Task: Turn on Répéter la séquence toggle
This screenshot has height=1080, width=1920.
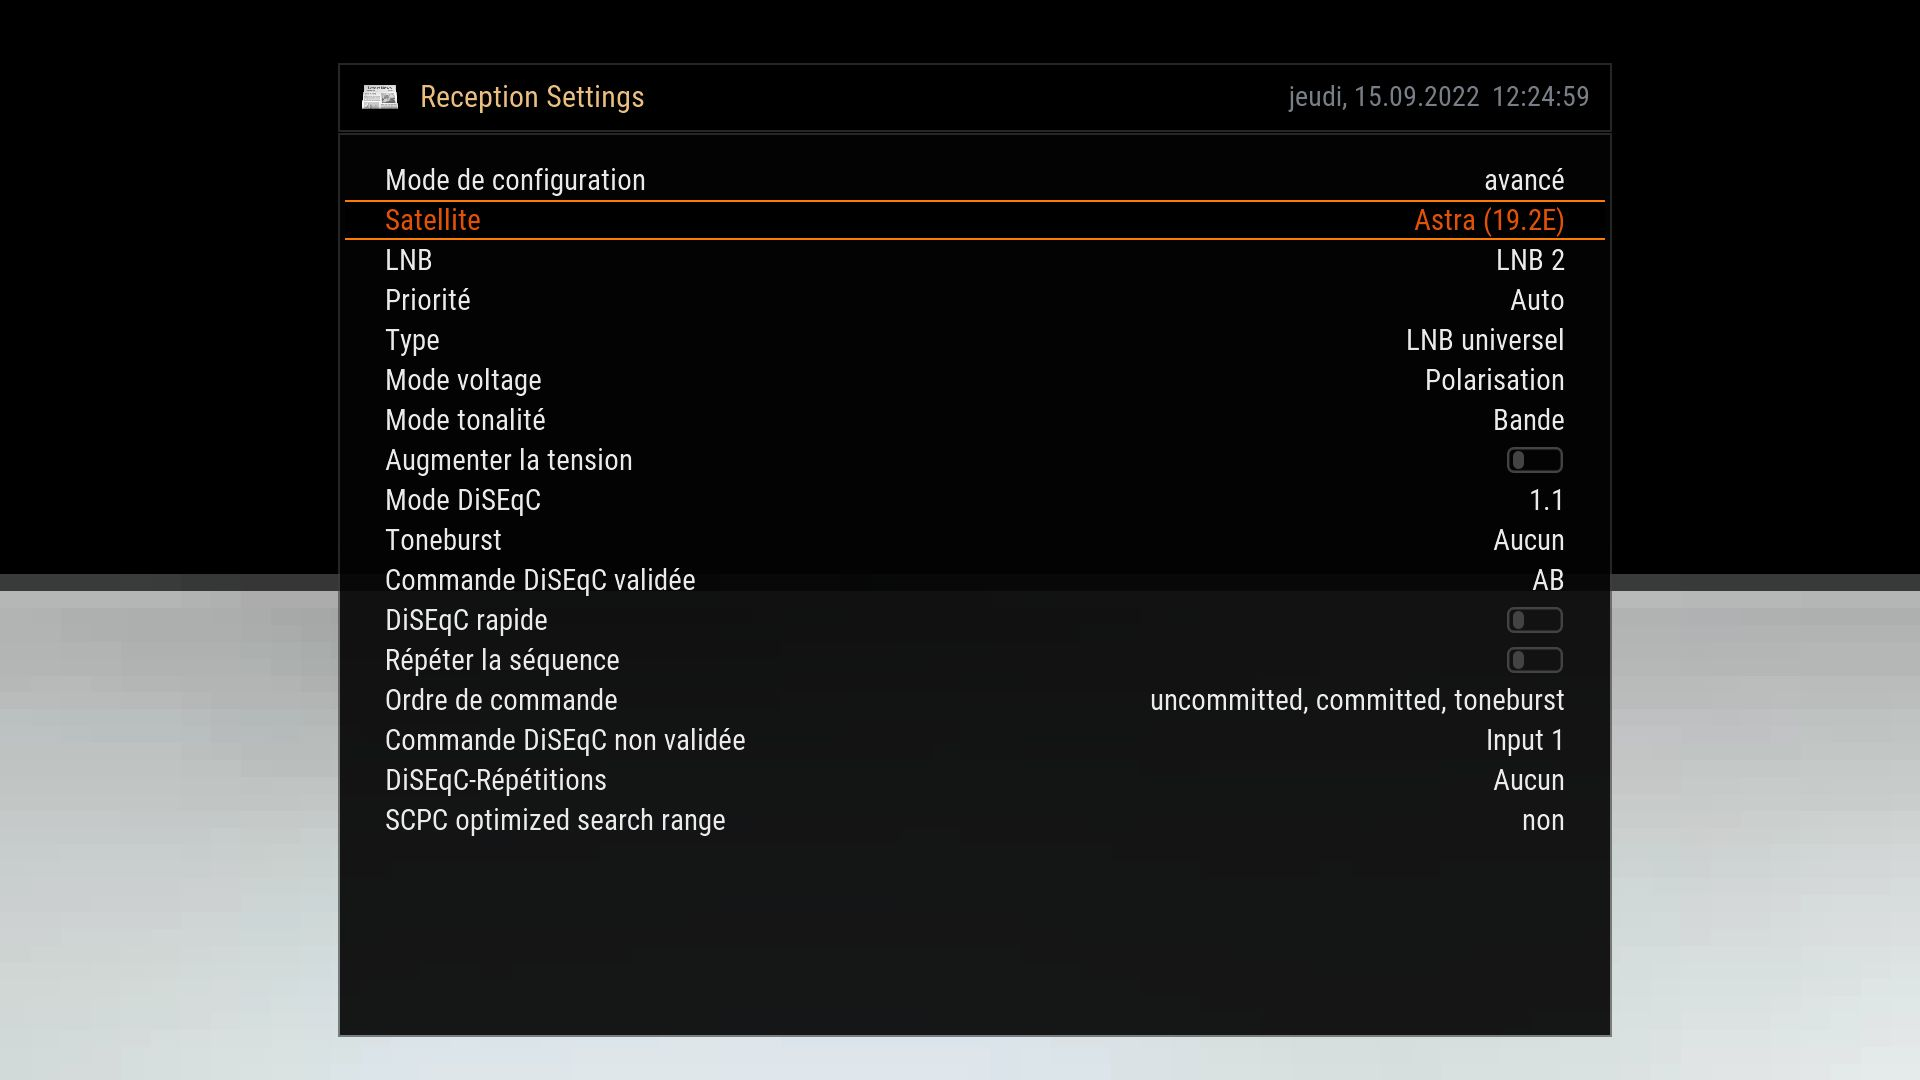Action: [x=1534, y=660]
